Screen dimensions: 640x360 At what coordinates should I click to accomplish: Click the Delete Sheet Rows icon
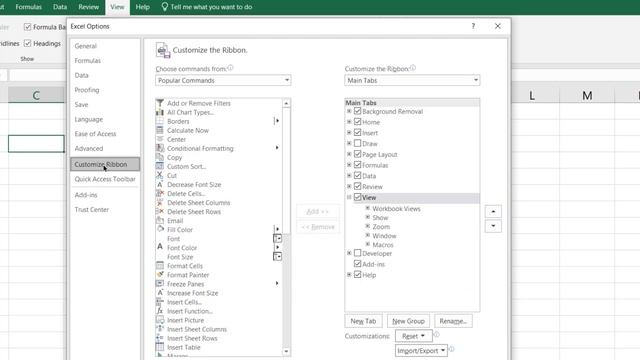point(160,211)
